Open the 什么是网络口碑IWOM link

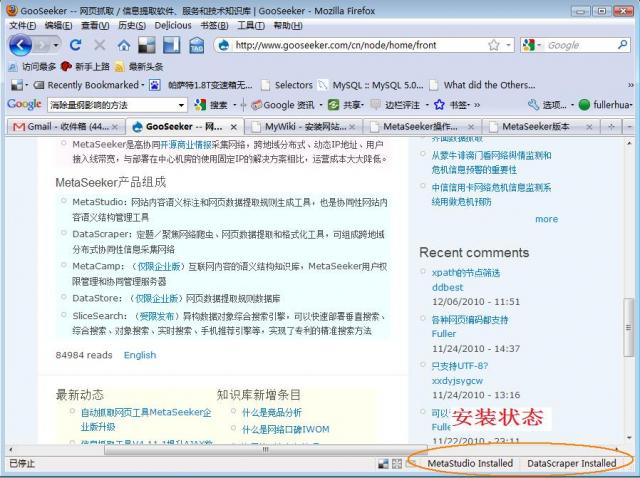(x=286, y=429)
